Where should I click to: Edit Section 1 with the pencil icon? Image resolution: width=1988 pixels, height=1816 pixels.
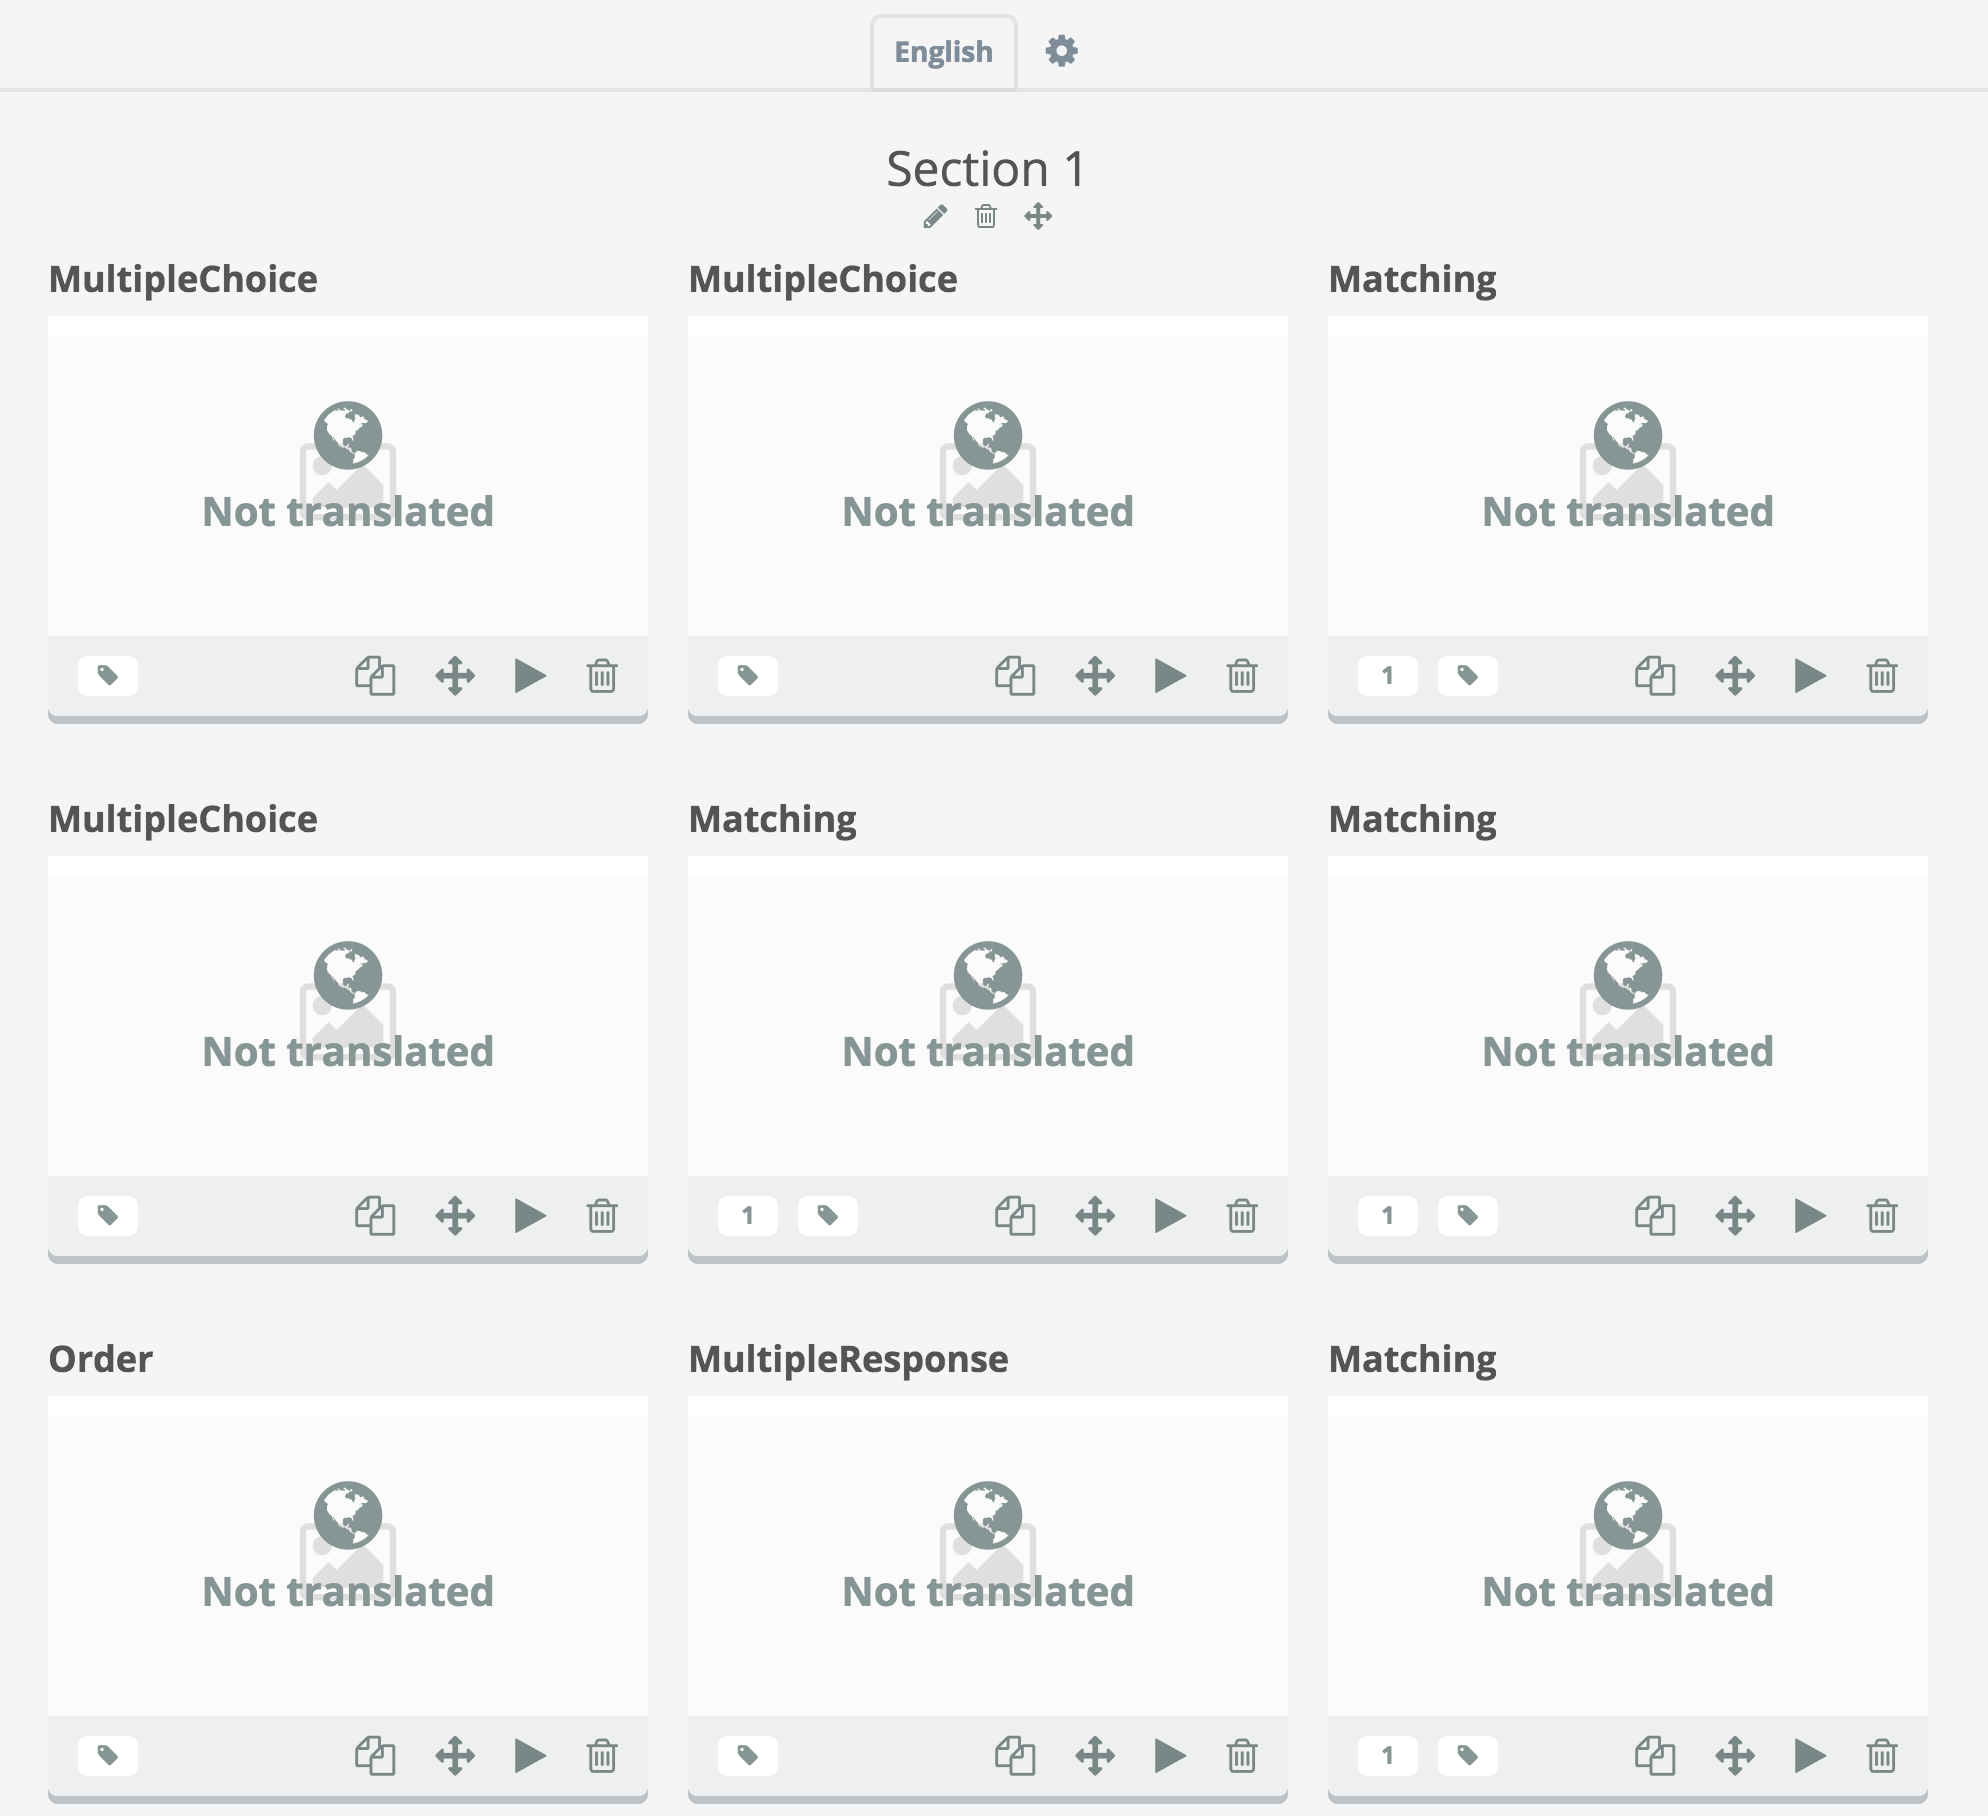(x=935, y=216)
